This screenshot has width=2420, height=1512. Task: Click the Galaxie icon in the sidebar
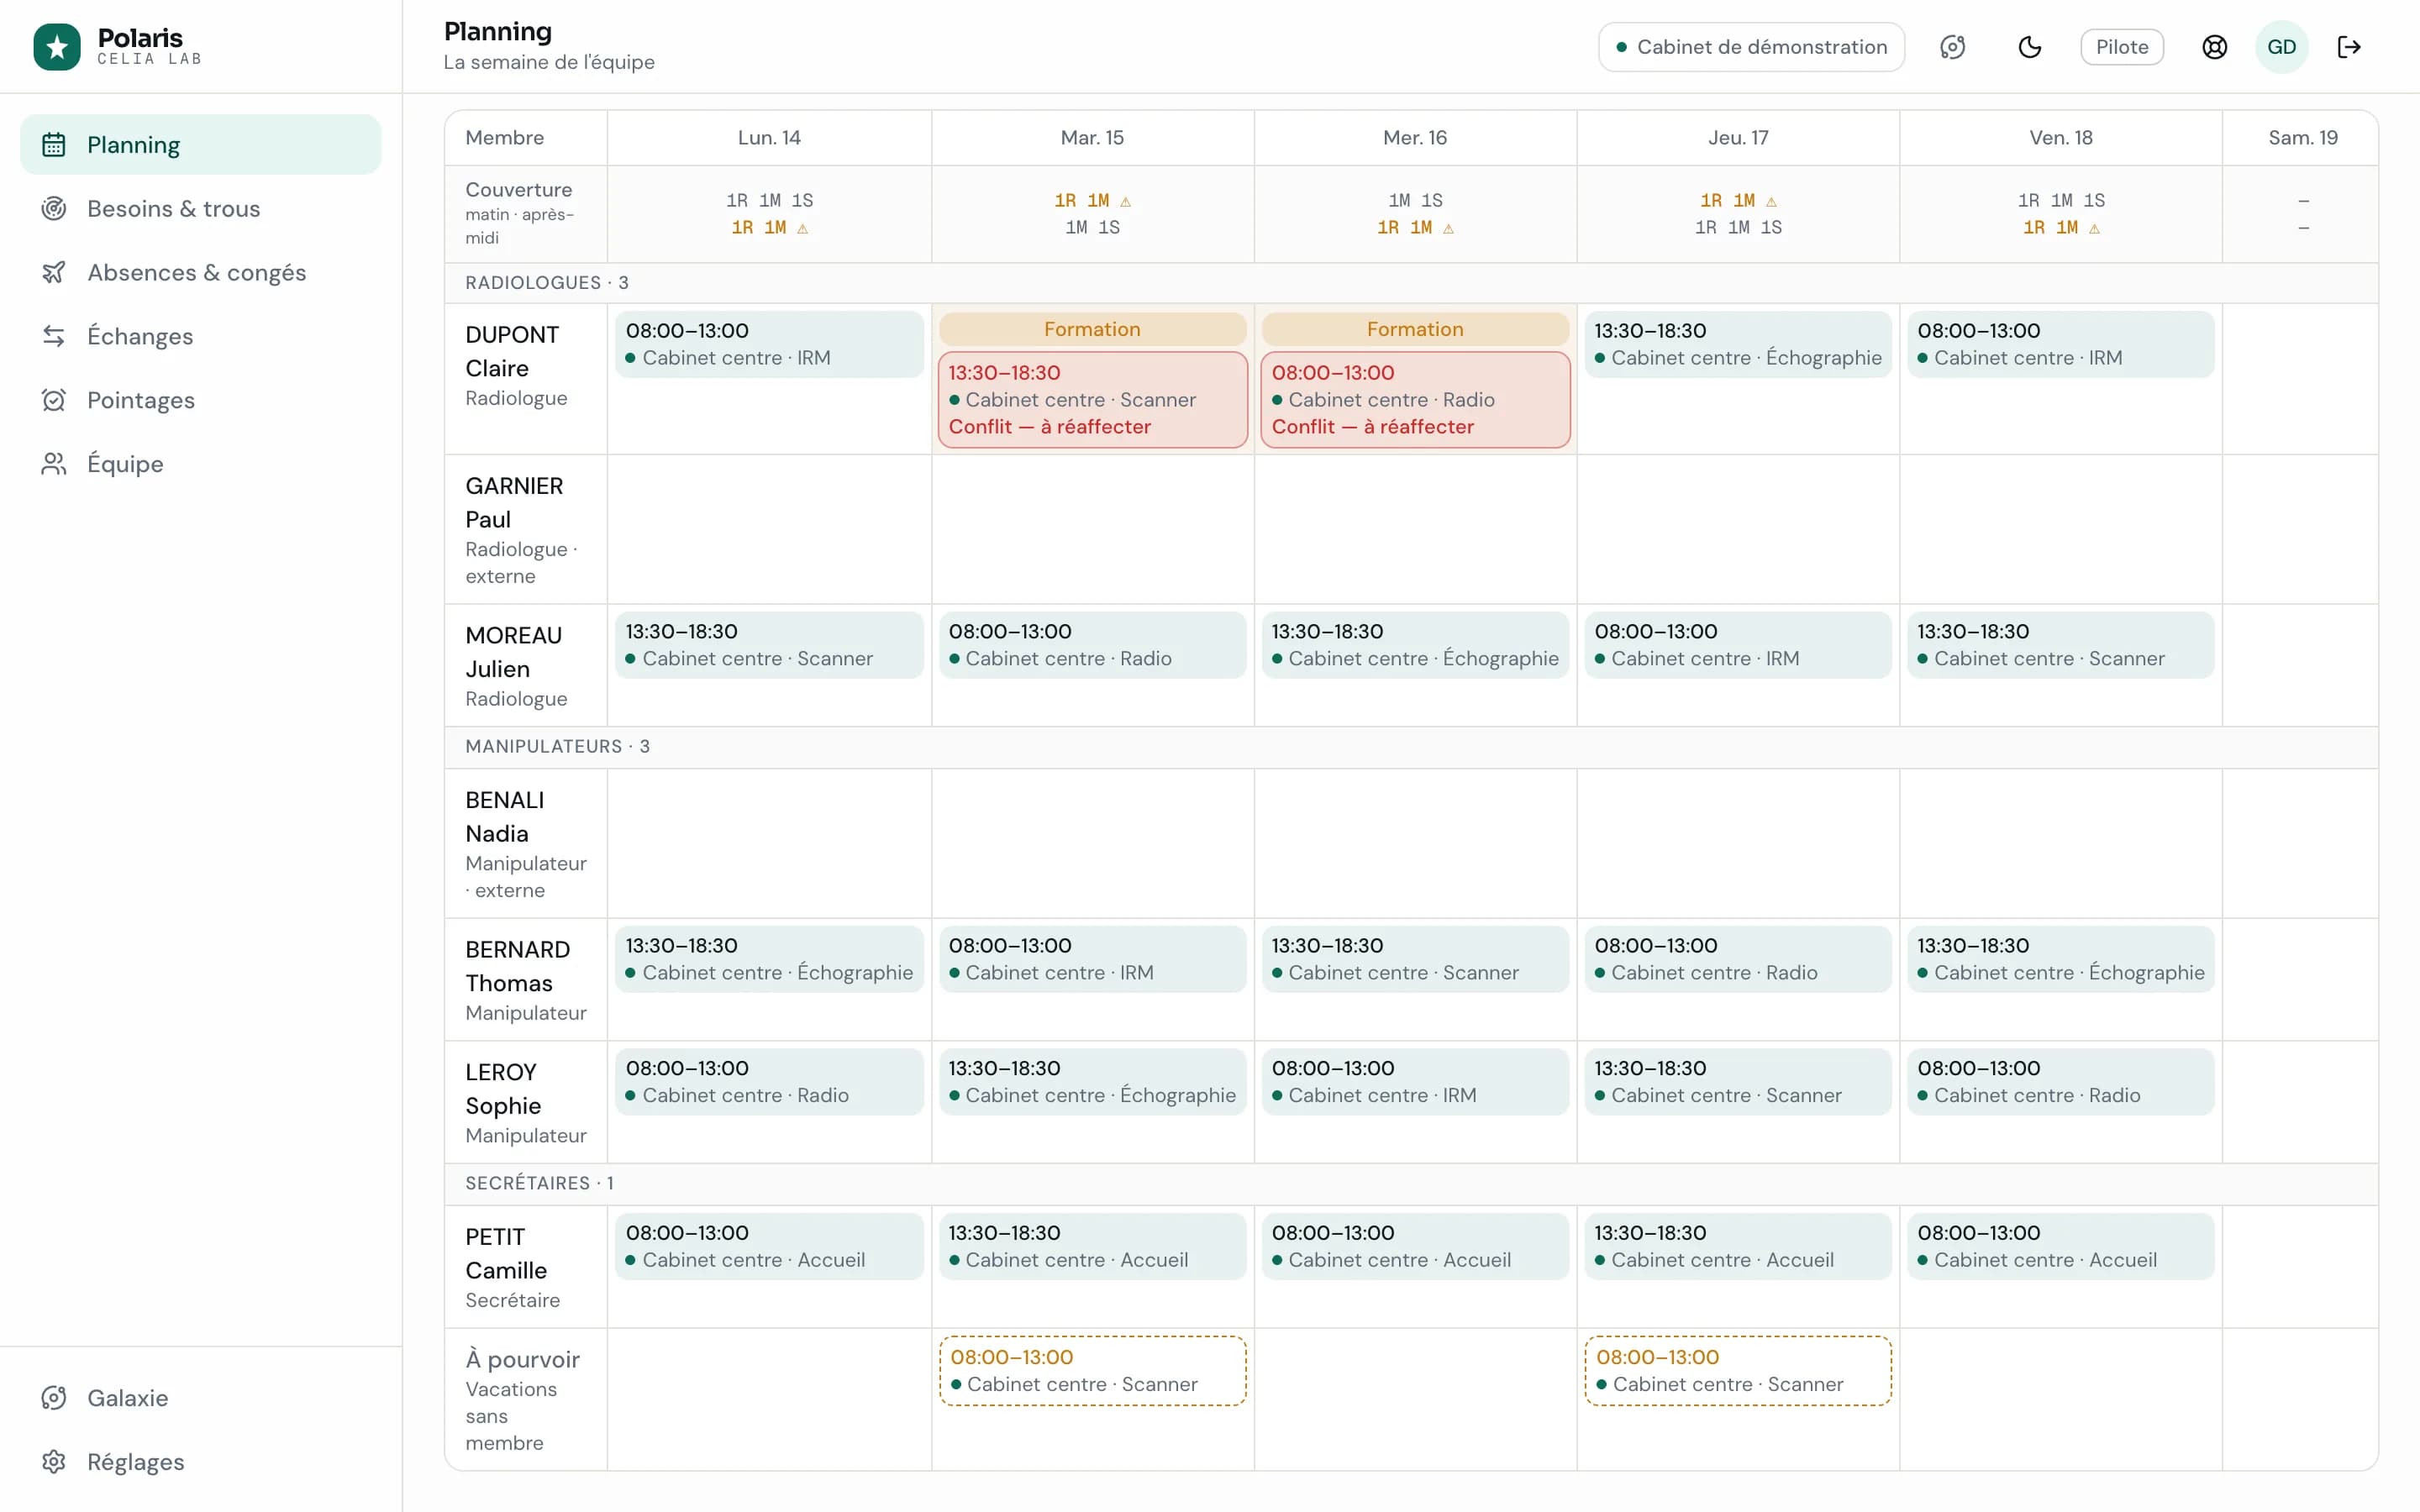click(54, 1398)
